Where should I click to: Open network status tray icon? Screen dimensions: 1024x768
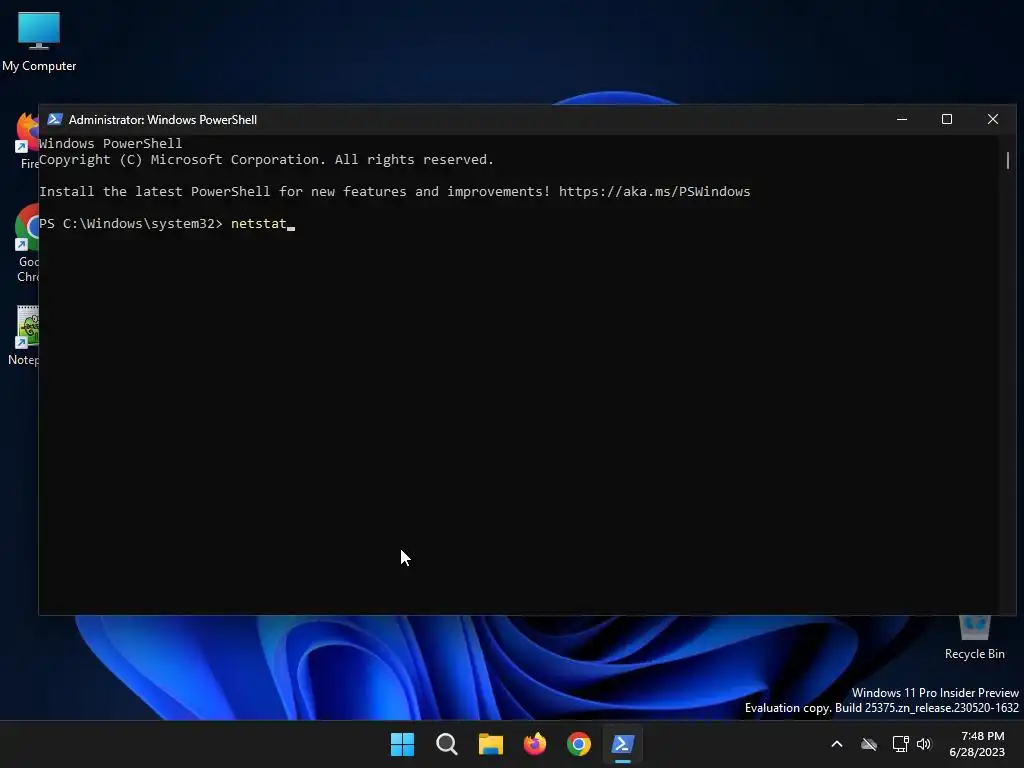point(901,744)
